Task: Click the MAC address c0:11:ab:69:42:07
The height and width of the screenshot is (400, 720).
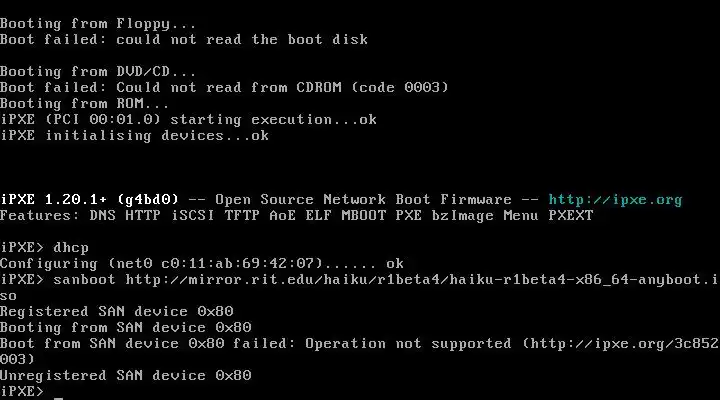Action: click(x=237, y=264)
